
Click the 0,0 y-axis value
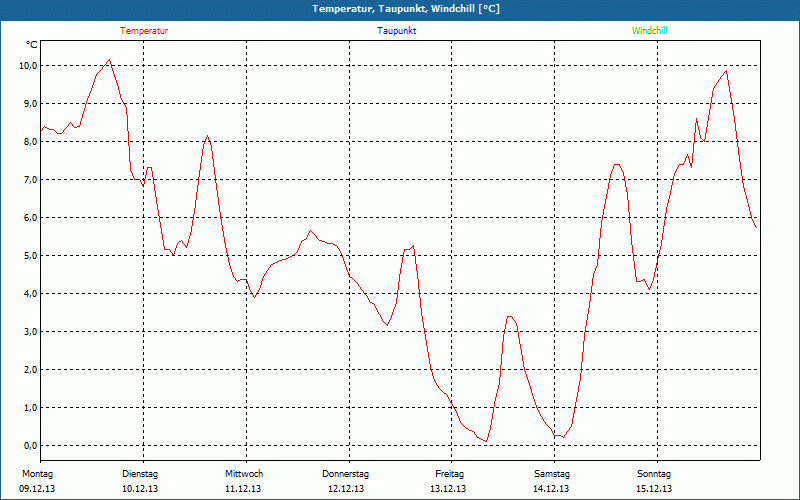pos(30,446)
